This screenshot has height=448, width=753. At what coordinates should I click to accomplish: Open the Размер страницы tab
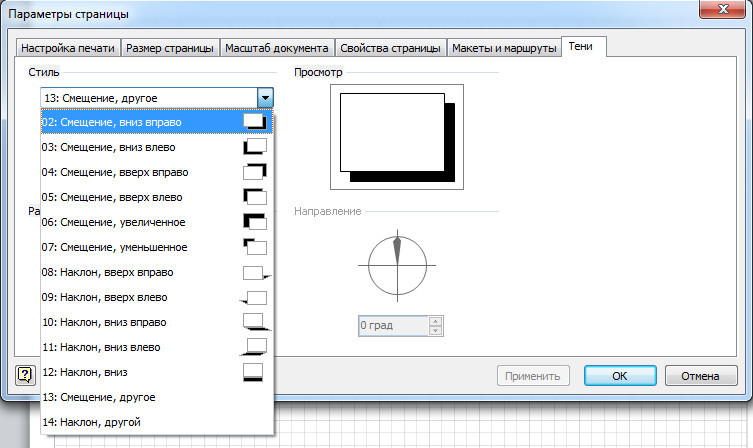click(x=169, y=48)
